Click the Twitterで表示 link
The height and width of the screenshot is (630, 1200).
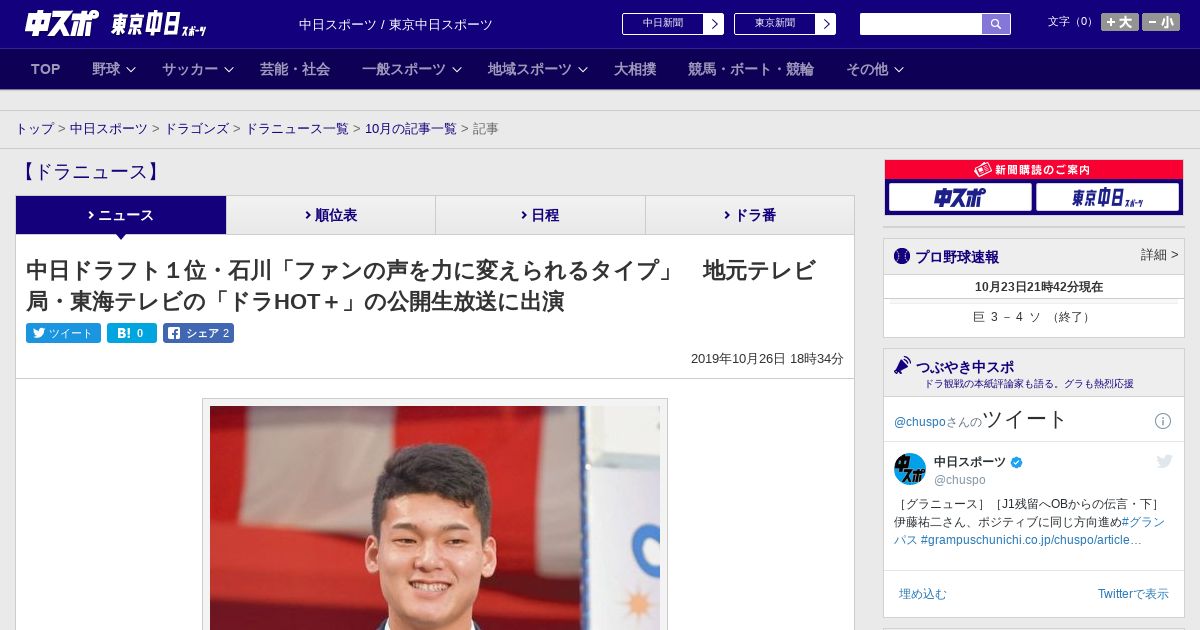tap(1133, 594)
